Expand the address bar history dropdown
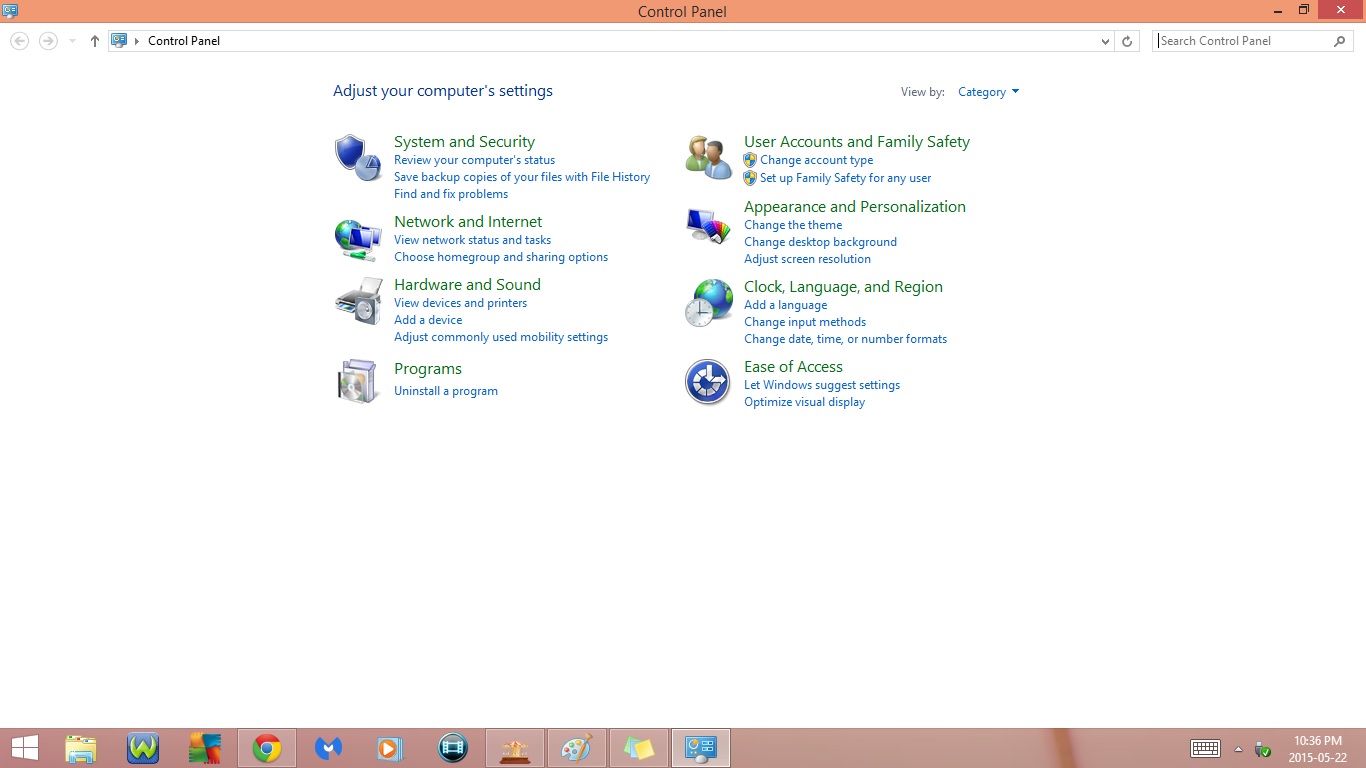This screenshot has height=768, width=1366. pyautogui.click(x=1105, y=41)
